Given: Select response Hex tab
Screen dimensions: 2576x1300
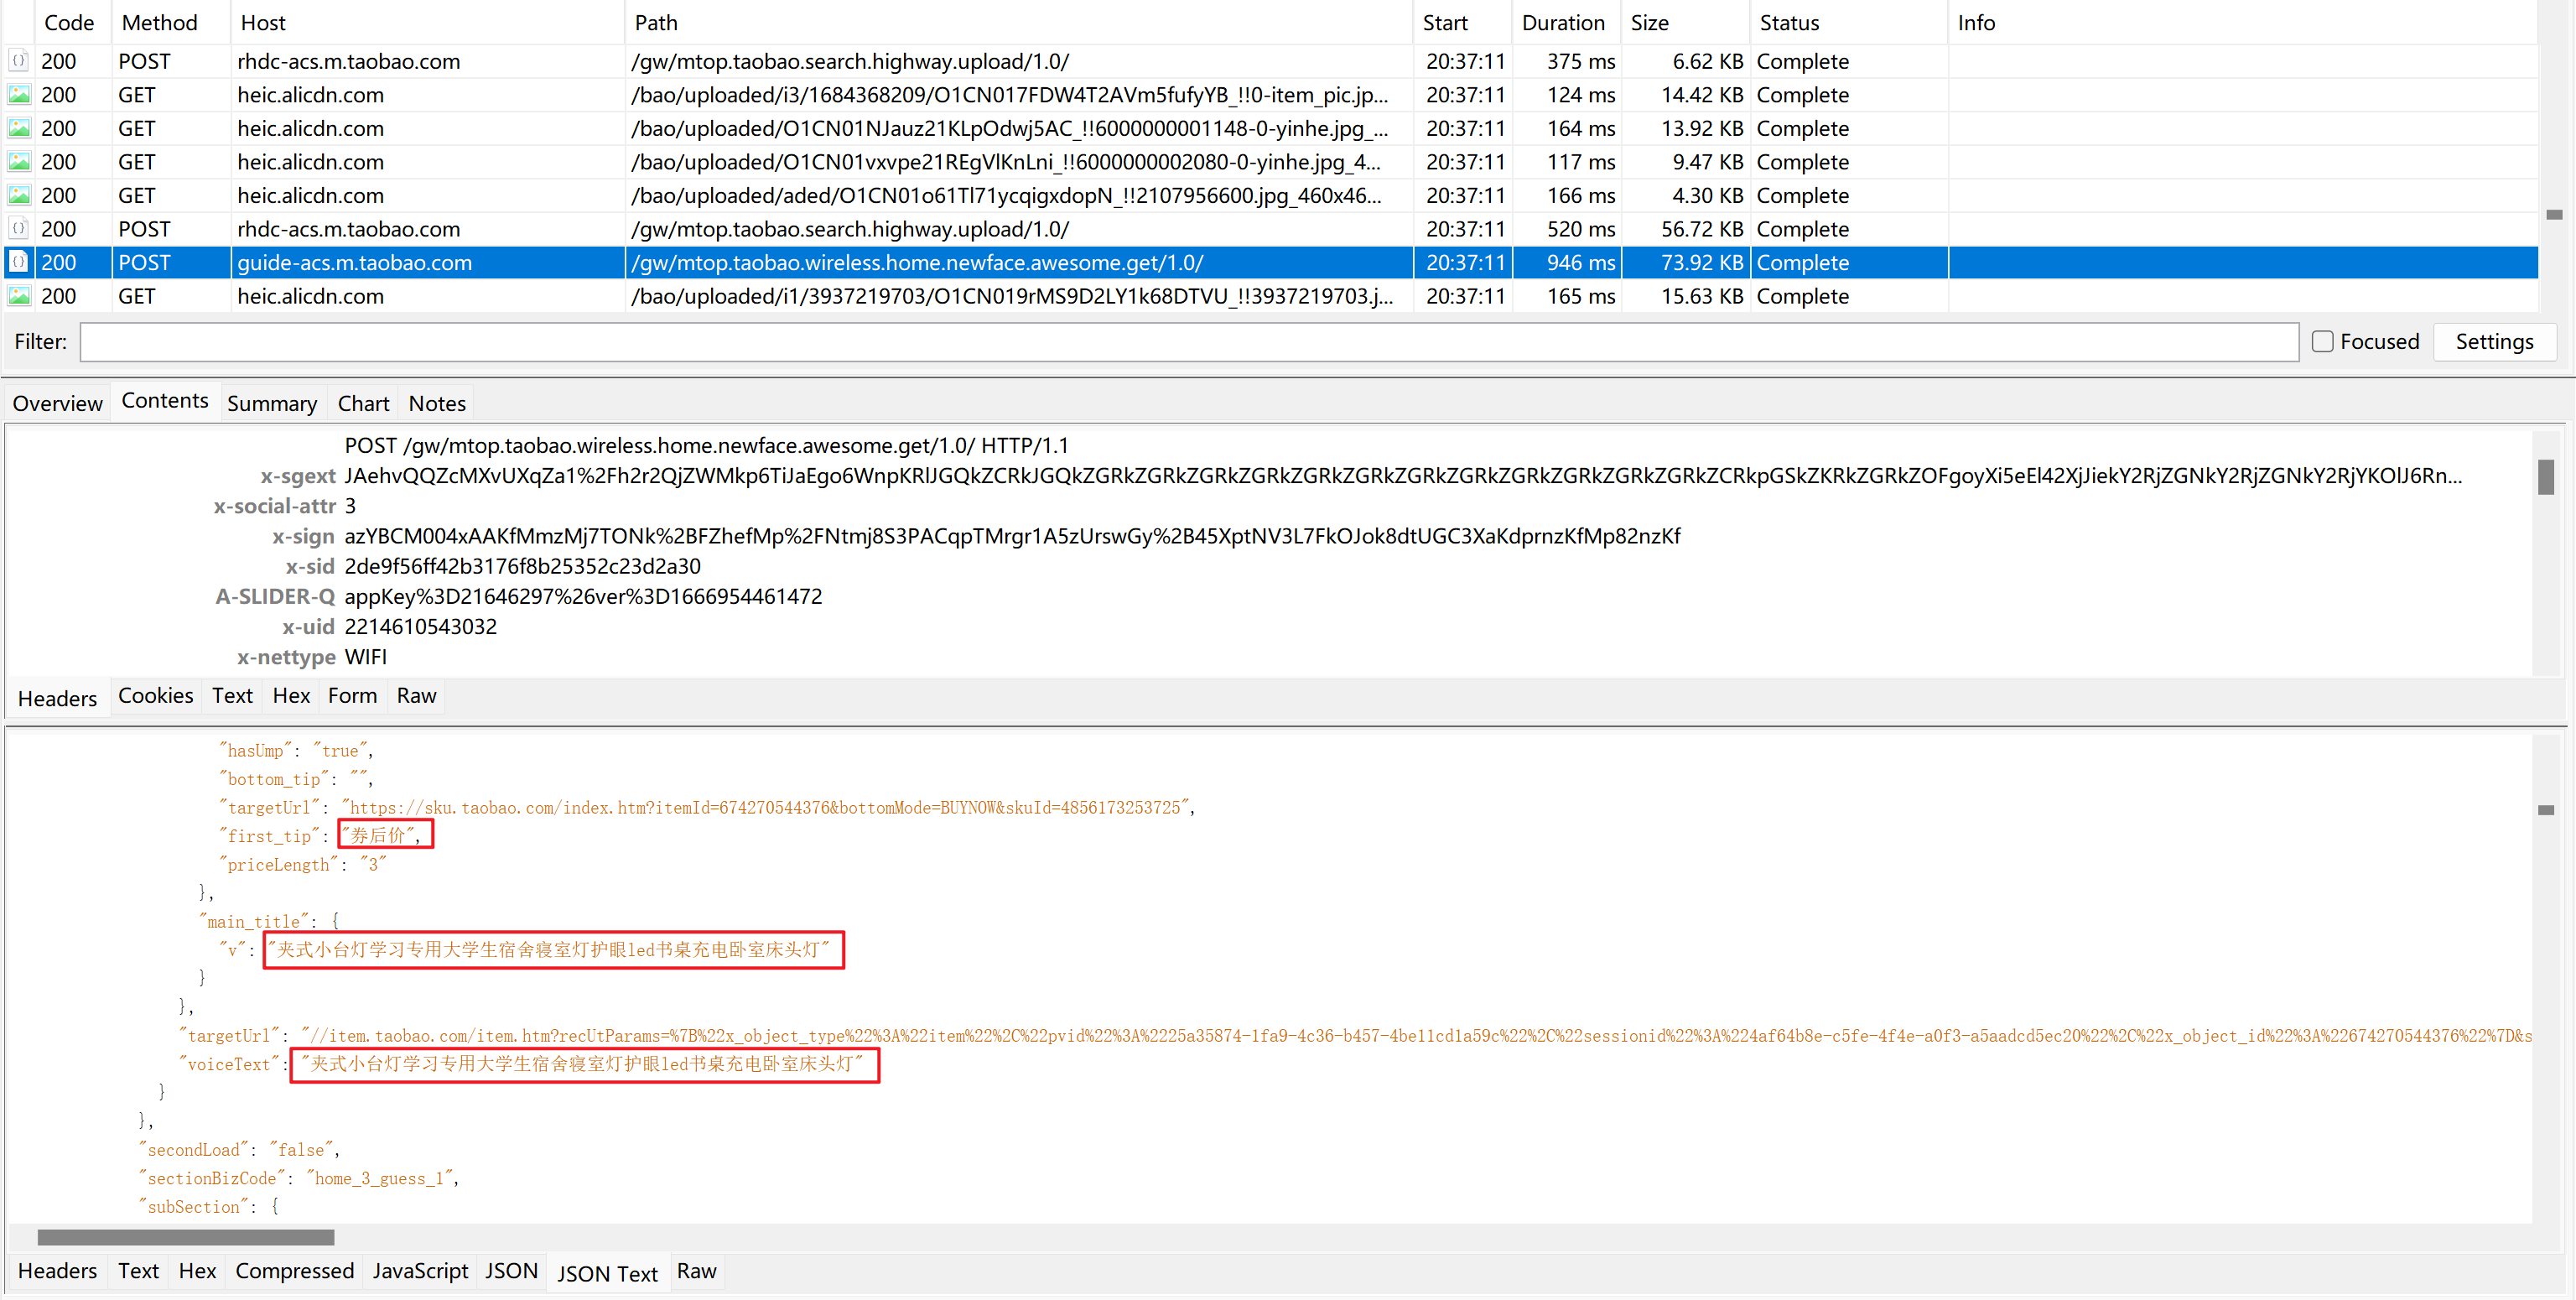Looking at the screenshot, I should coord(197,1271).
